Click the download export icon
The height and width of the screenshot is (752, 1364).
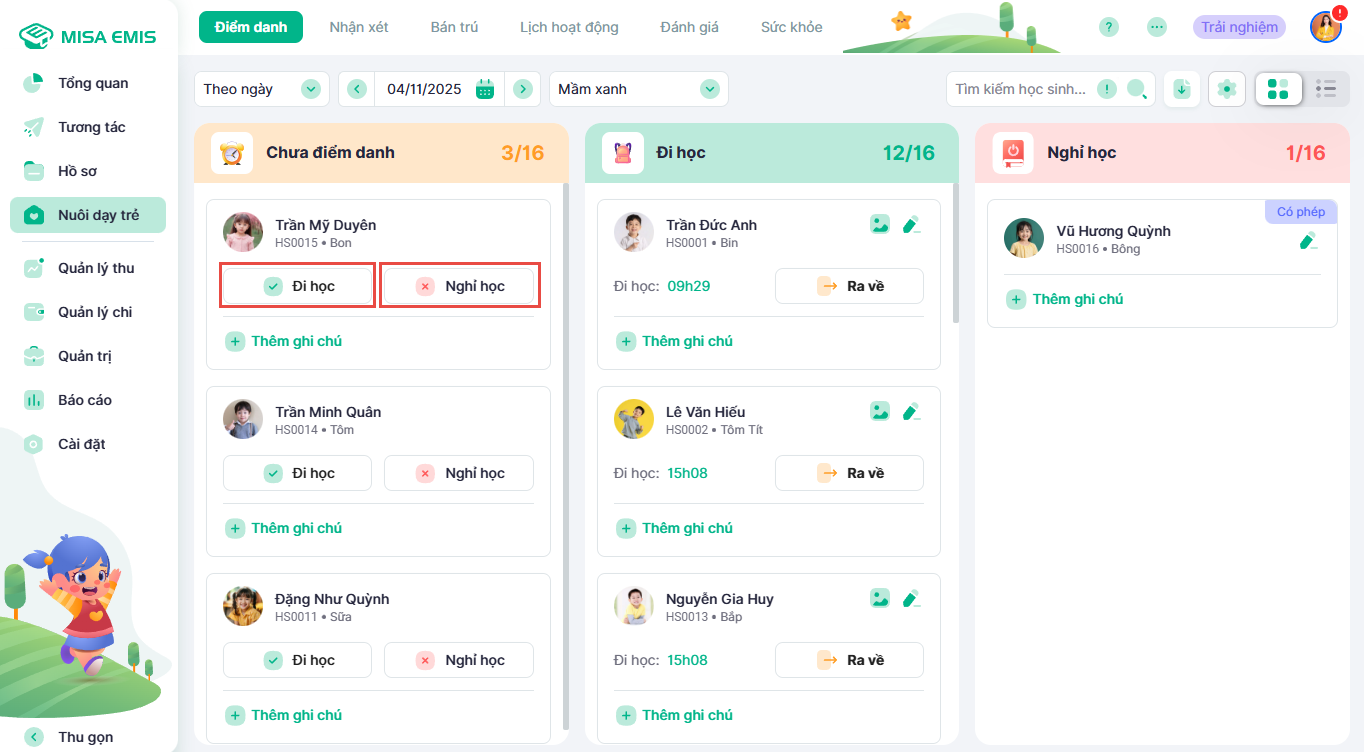click(x=1182, y=89)
